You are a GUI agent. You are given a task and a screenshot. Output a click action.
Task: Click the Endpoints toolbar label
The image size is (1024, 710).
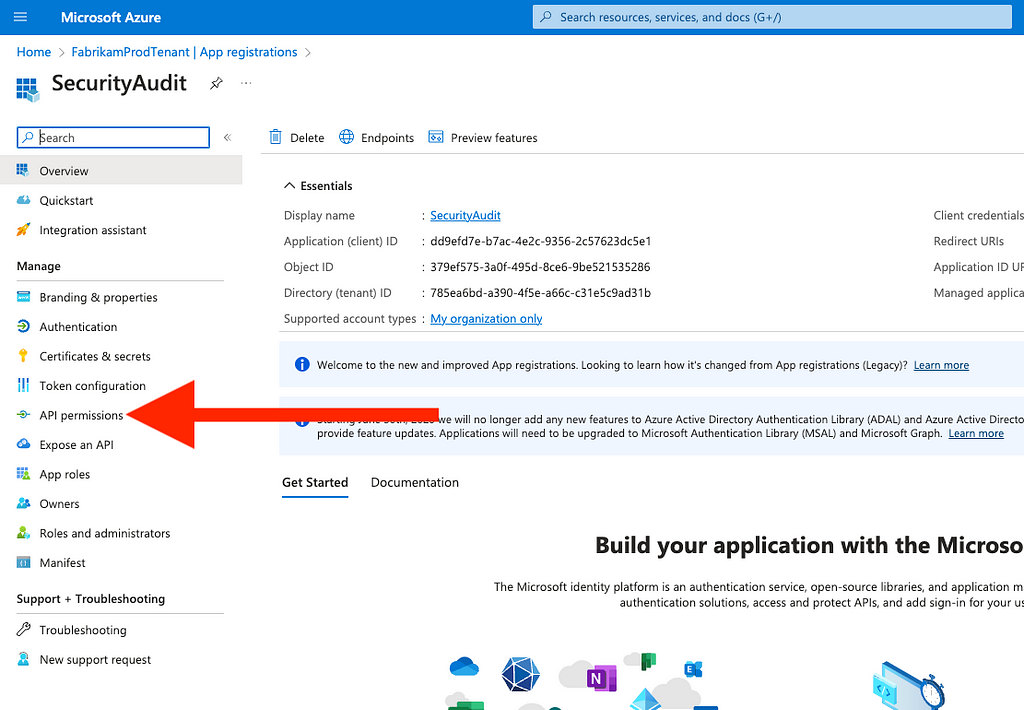[387, 138]
